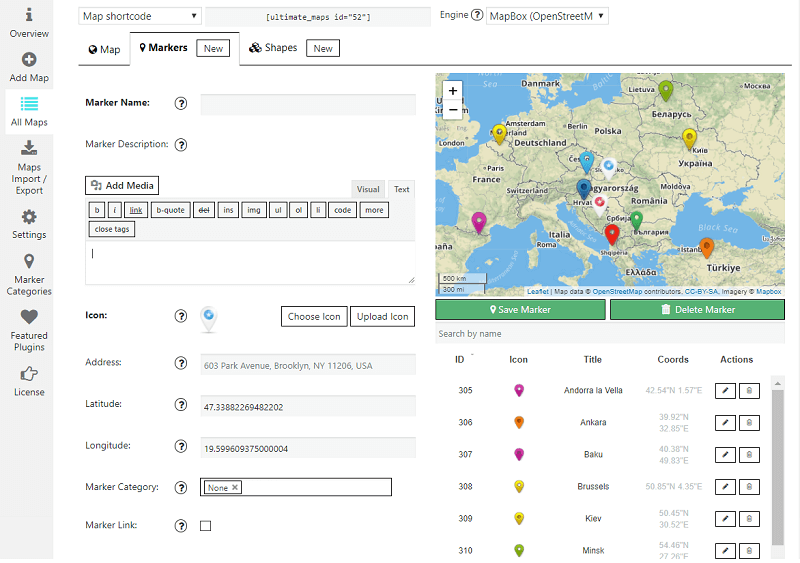Click the map zoom in plus button
The width and height of the screenshot is (800, 563).
pos(453,91)
